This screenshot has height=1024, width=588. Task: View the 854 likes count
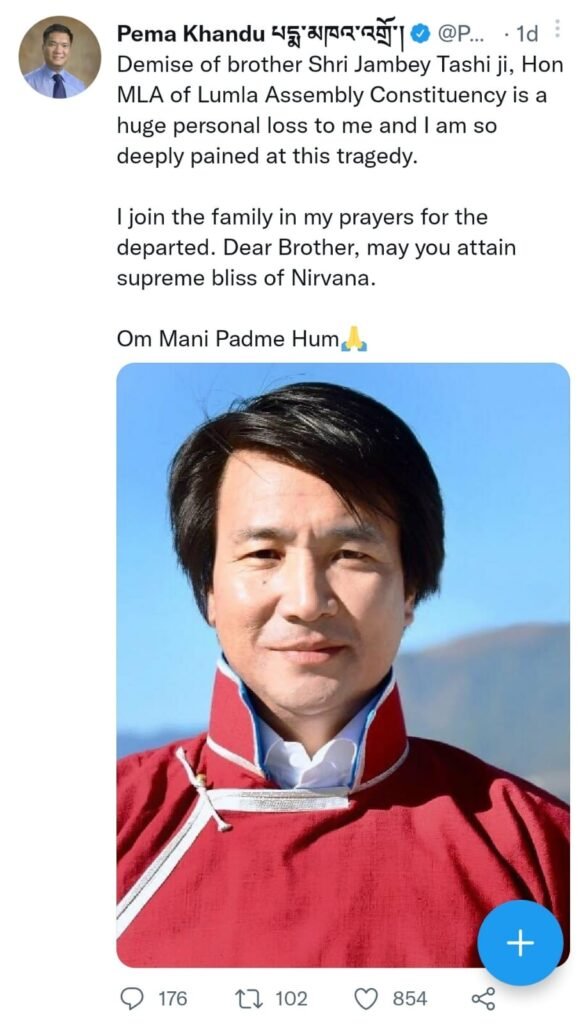[410, 999]
